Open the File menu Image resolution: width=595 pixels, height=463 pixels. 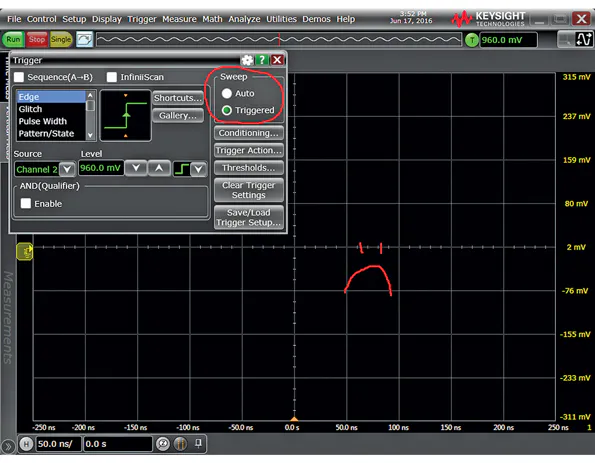pyautogui.click(x=14, y=19)
